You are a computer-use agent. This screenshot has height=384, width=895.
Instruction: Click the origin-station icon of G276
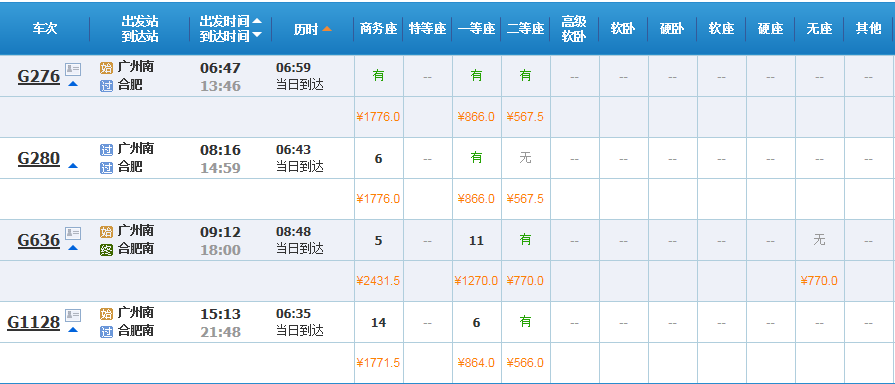[x=106, y=68]
